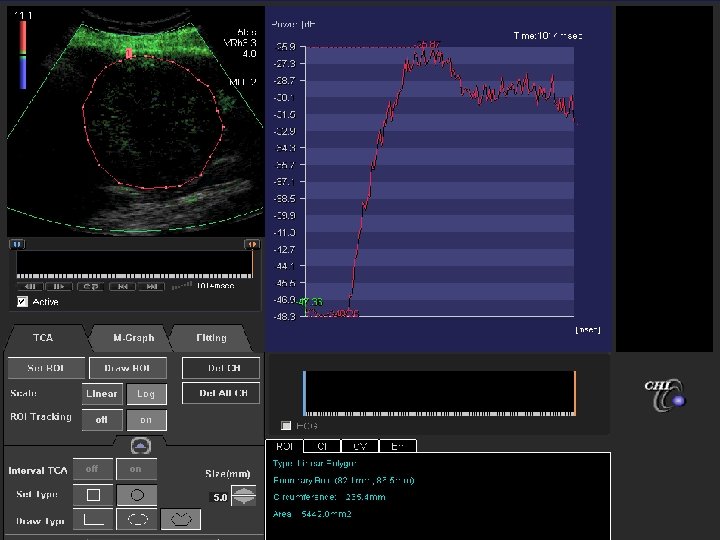This screenshot has width=720, height=540.
Task: Choose the line Draw Type icon
Action: [x=93, y=520]
